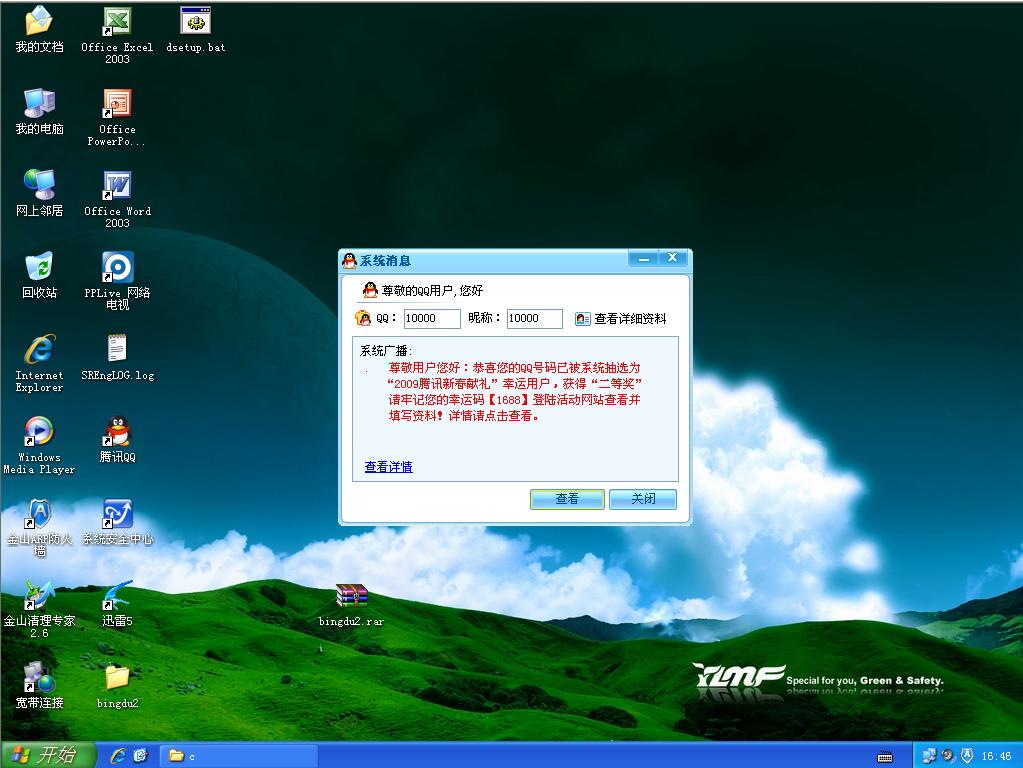This screenshot has height=768, width=1023.
Task: Click the network tray icon
Action: tap(929, 756)
